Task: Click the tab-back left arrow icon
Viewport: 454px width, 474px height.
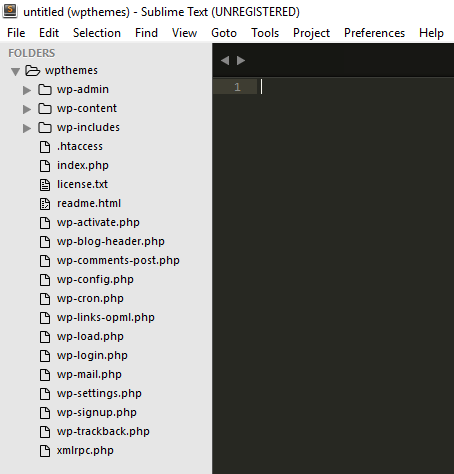Action: click(225, 60)
